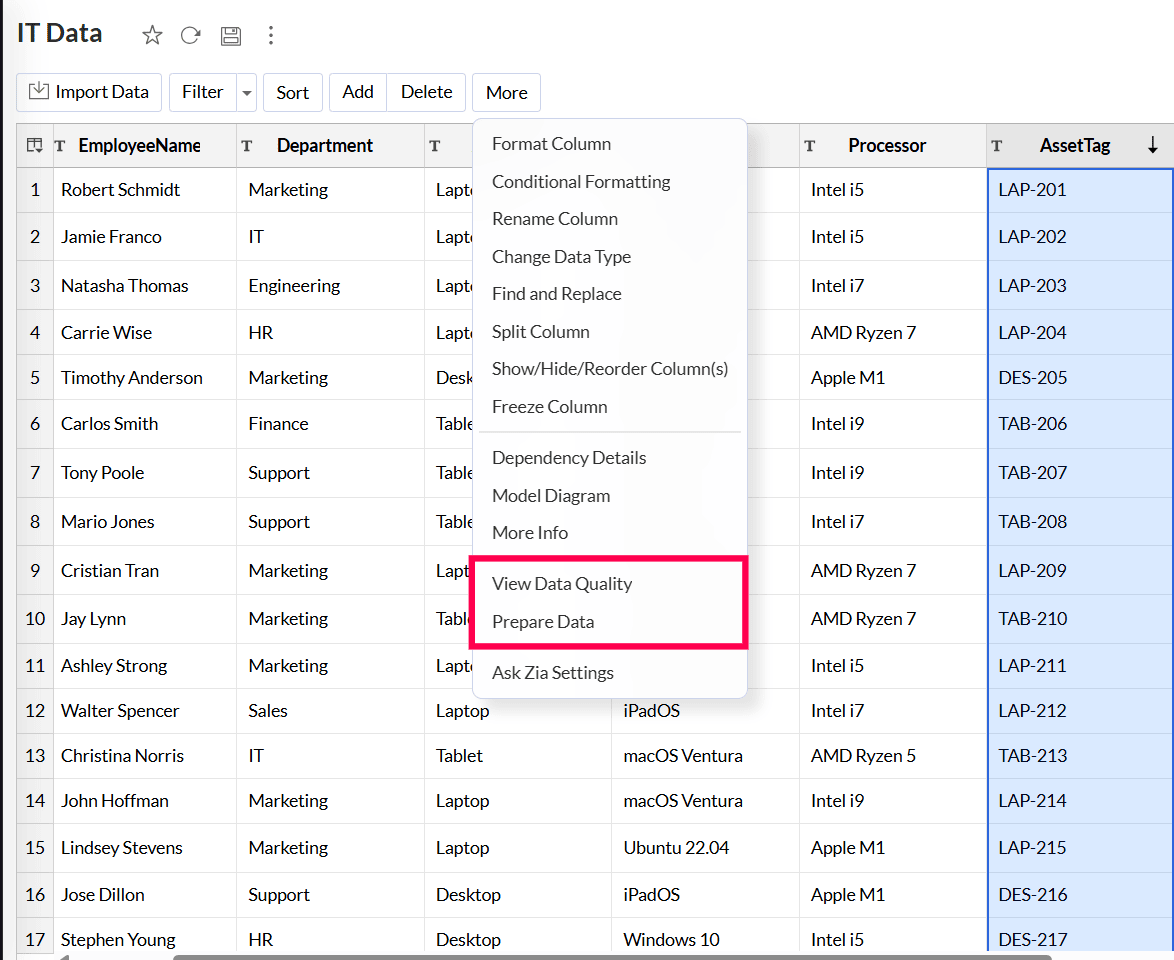Click the save disk icon

[231, 36]
